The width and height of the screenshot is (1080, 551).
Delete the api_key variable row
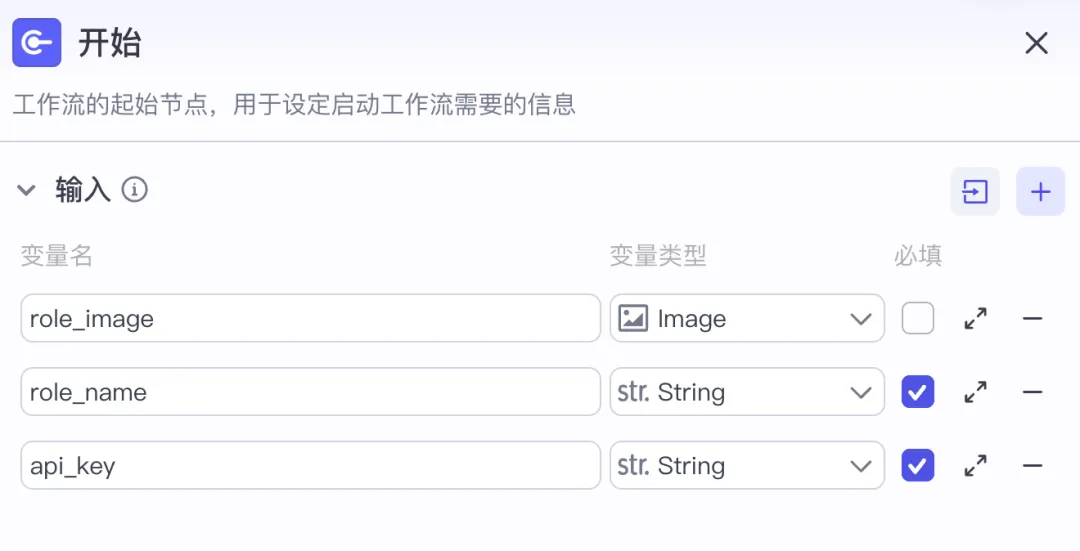pos(1032,466)
